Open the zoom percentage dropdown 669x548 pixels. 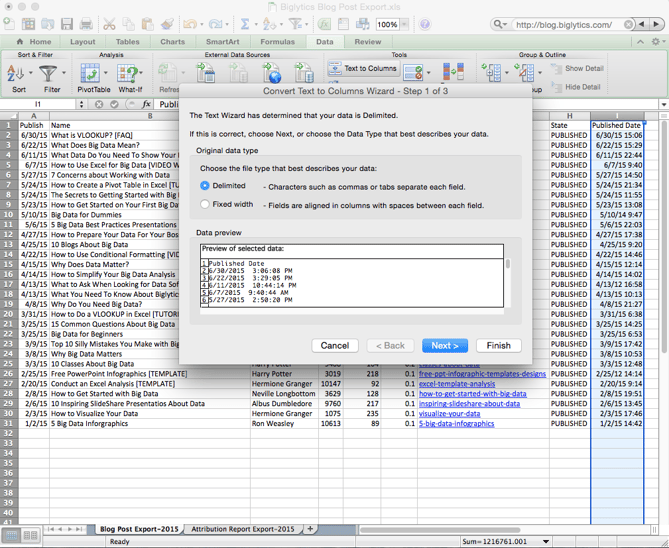[406, 24]
